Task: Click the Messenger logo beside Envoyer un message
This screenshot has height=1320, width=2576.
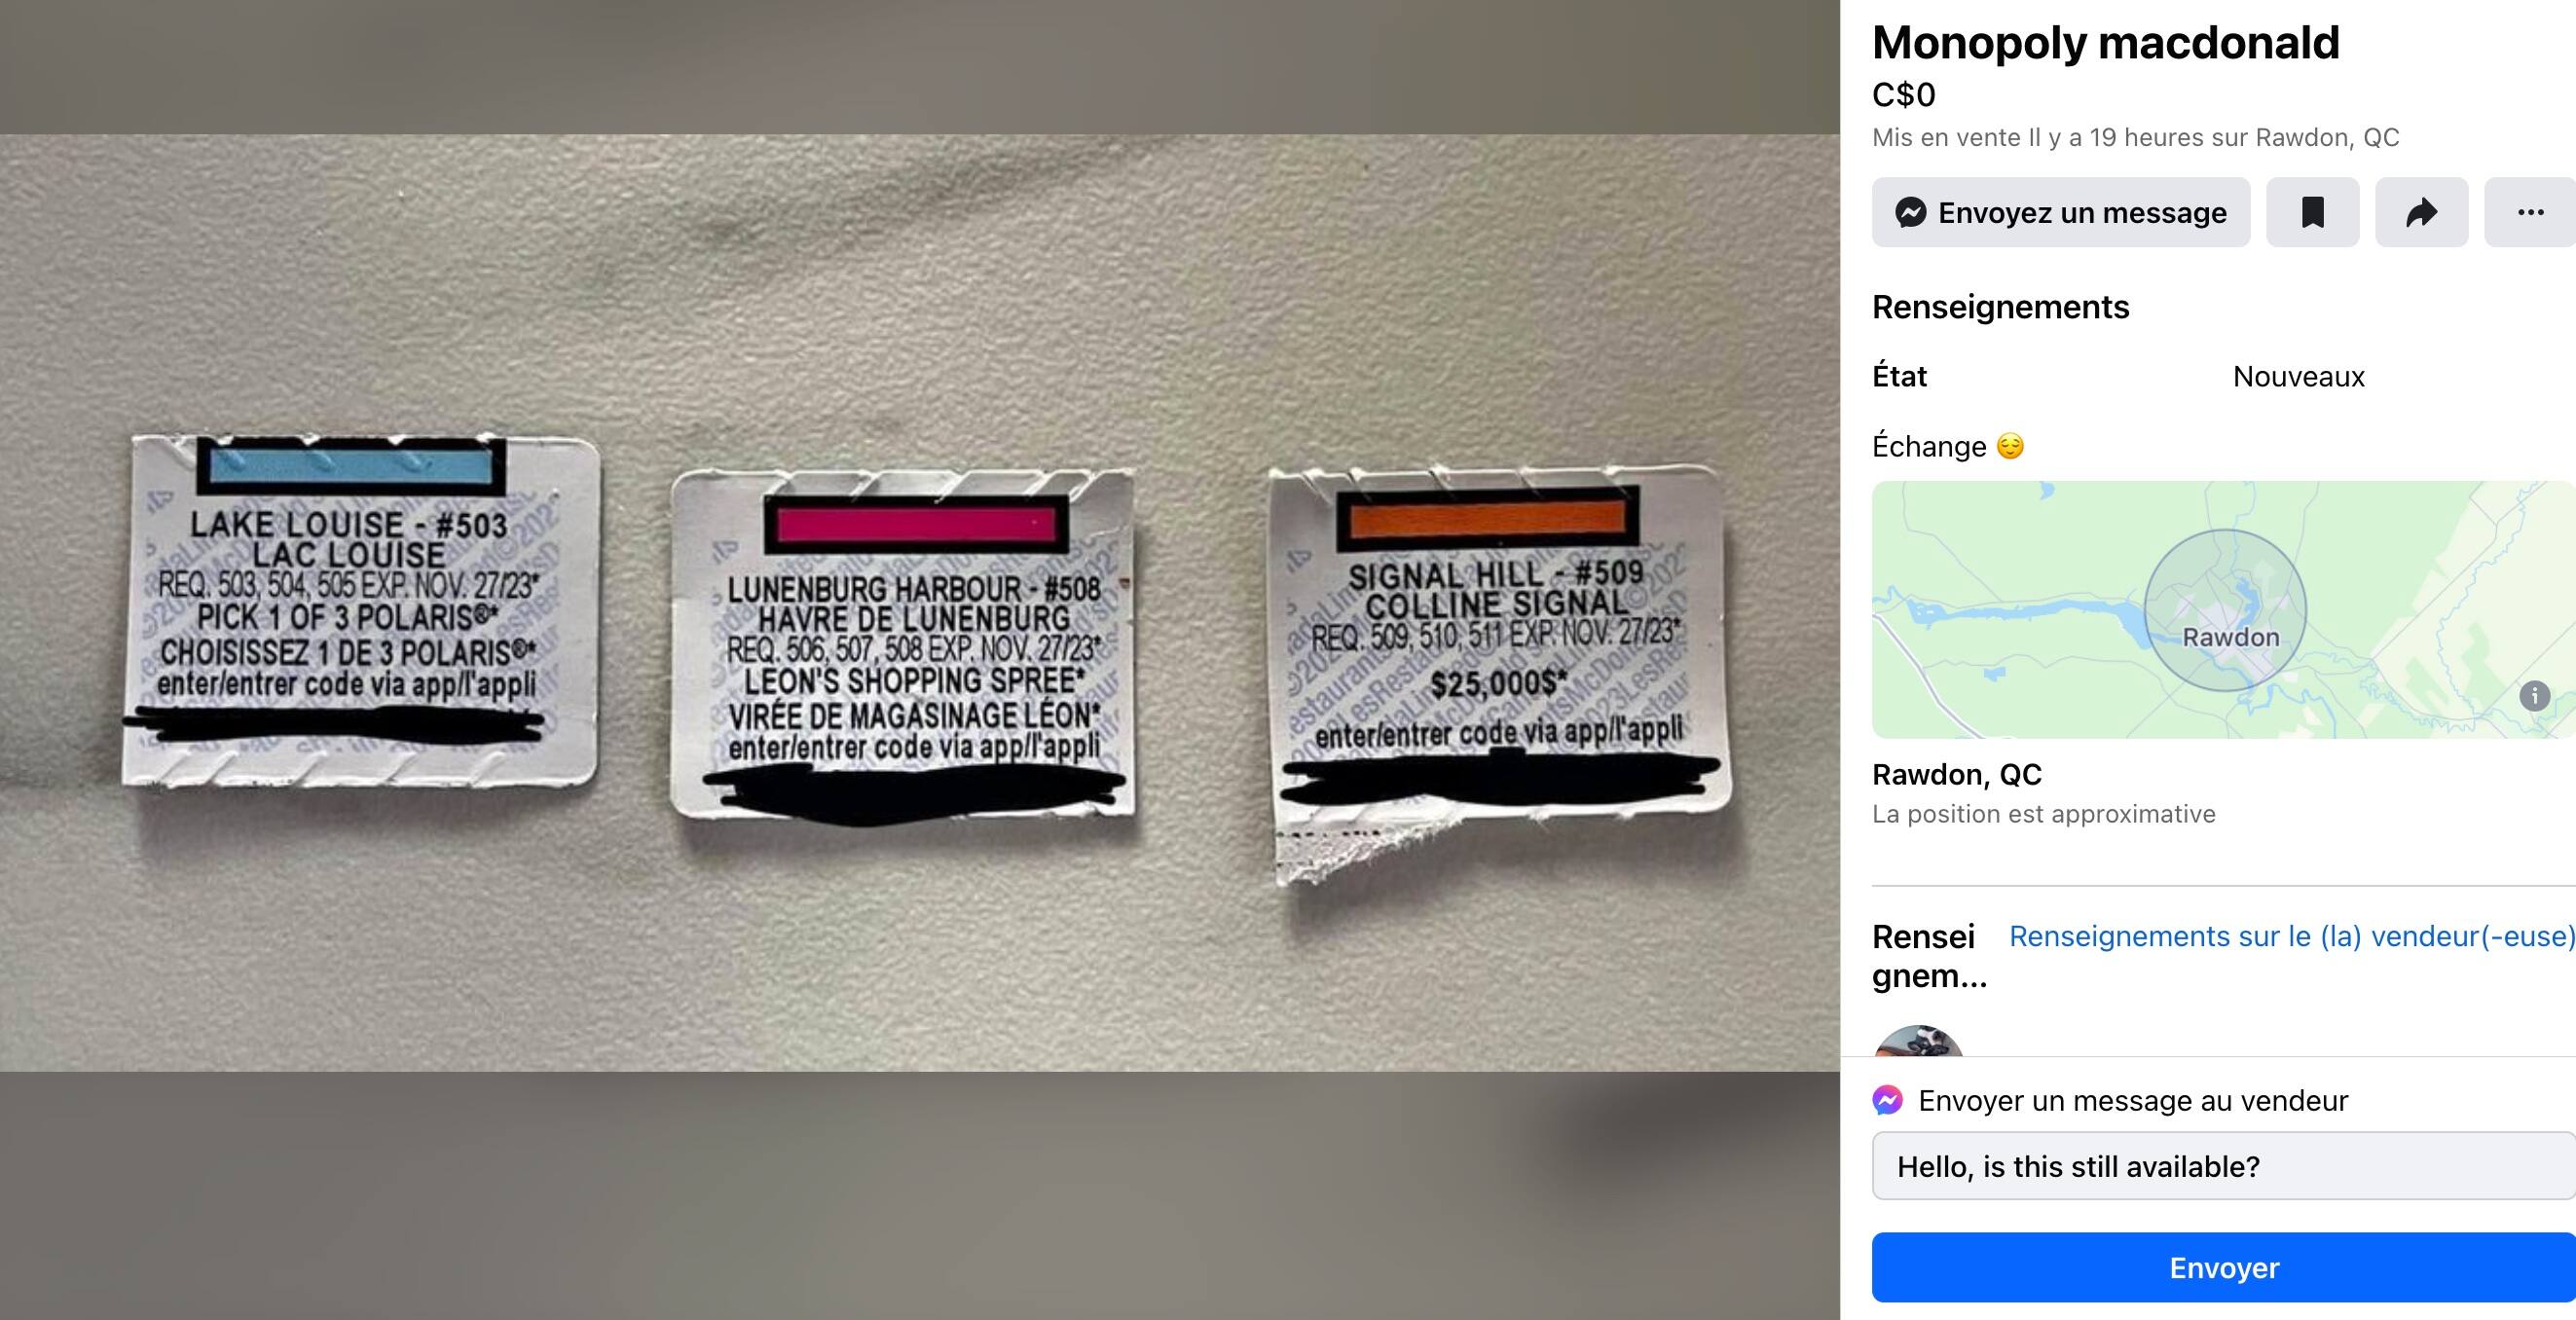Action: (1887, 1100)
